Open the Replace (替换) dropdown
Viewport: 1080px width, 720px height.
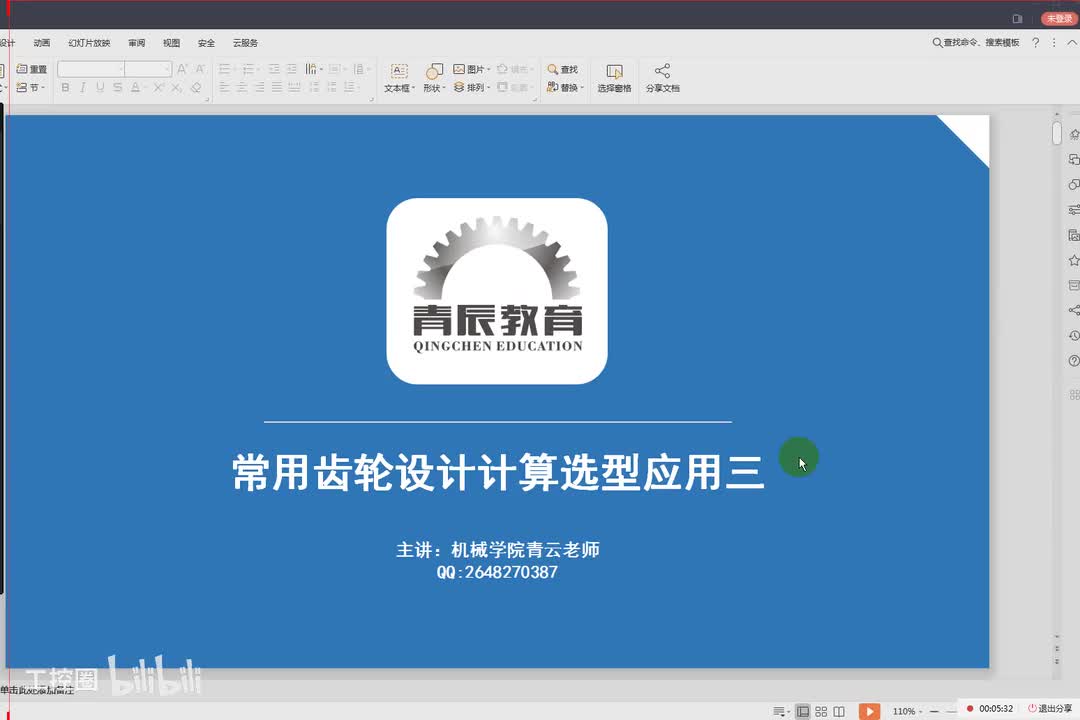[x=565, y=88]
